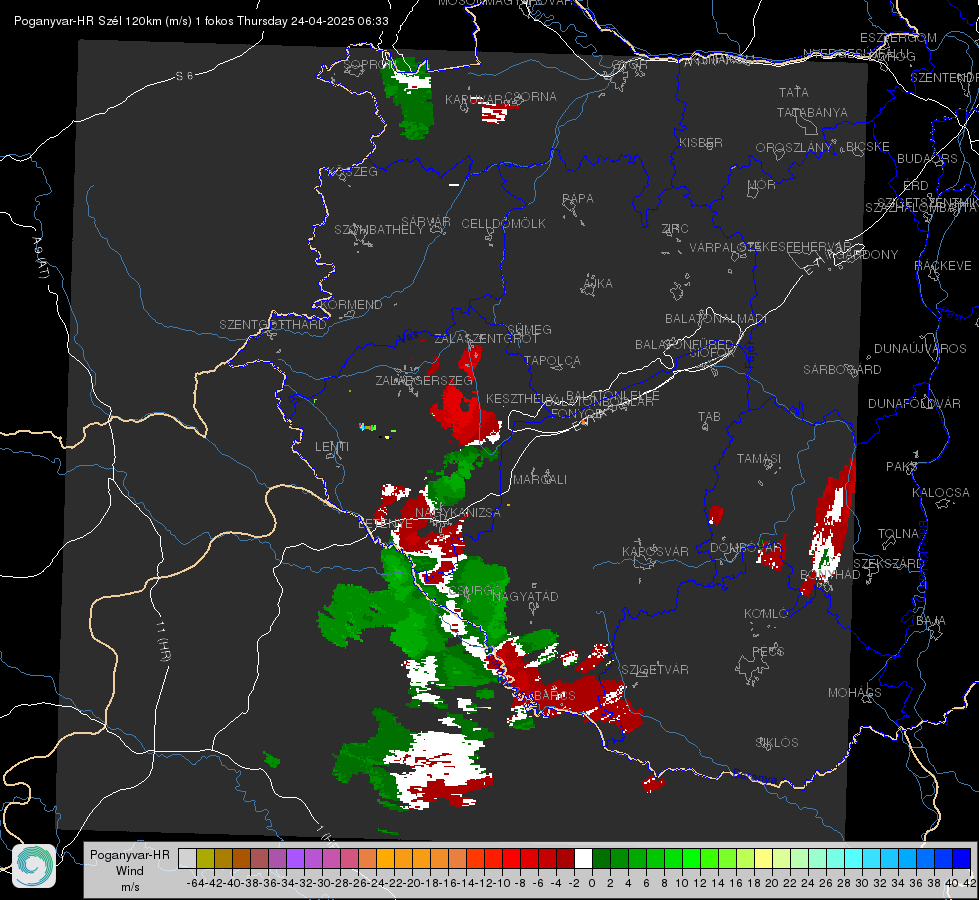The height and width of the screenshot is (900, 979).
Task: Click the 'DUNAUJVAROS' city label
Action: 920,349
